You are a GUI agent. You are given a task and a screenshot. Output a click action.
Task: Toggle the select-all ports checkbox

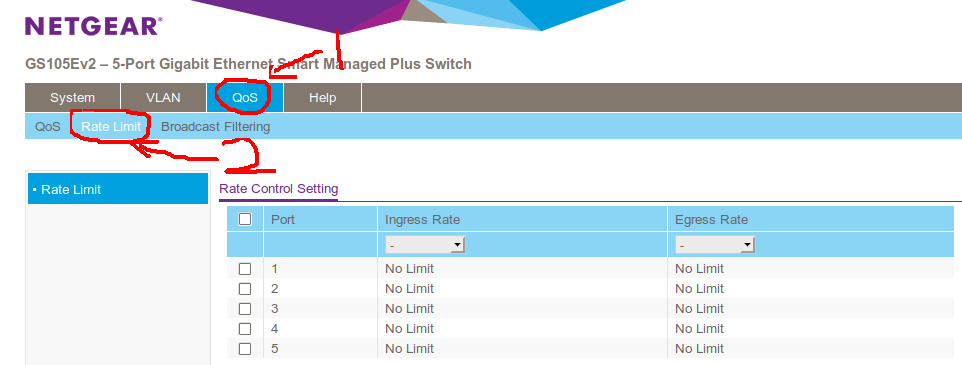(245, 219)
